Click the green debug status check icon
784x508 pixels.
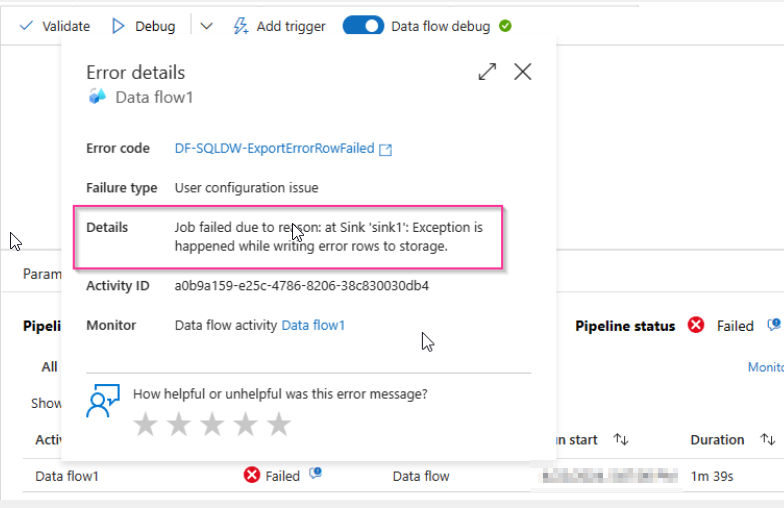506,26
